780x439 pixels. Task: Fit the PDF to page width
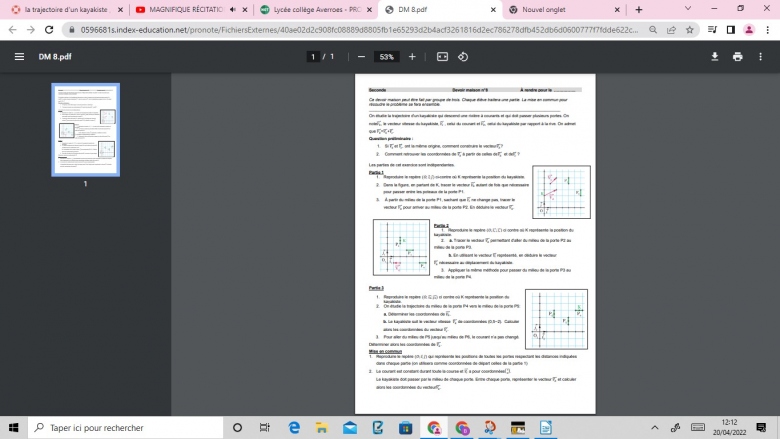click(442, 57)
